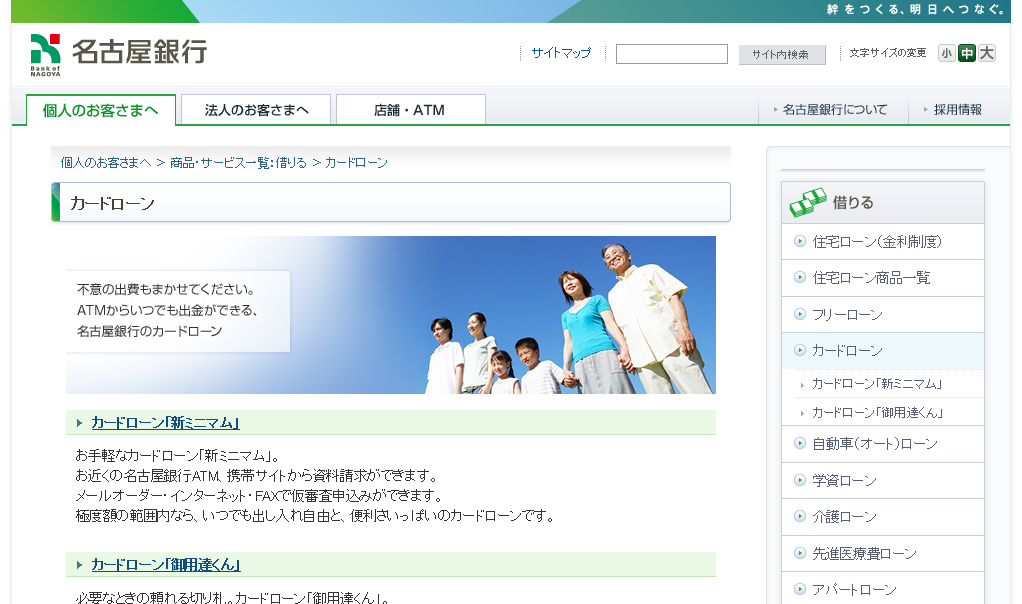This screenshot has height=604, width=1022.
Task: Click the slogan 絆をつくる、明日へつなぐ。
Action: coord(916,9)
